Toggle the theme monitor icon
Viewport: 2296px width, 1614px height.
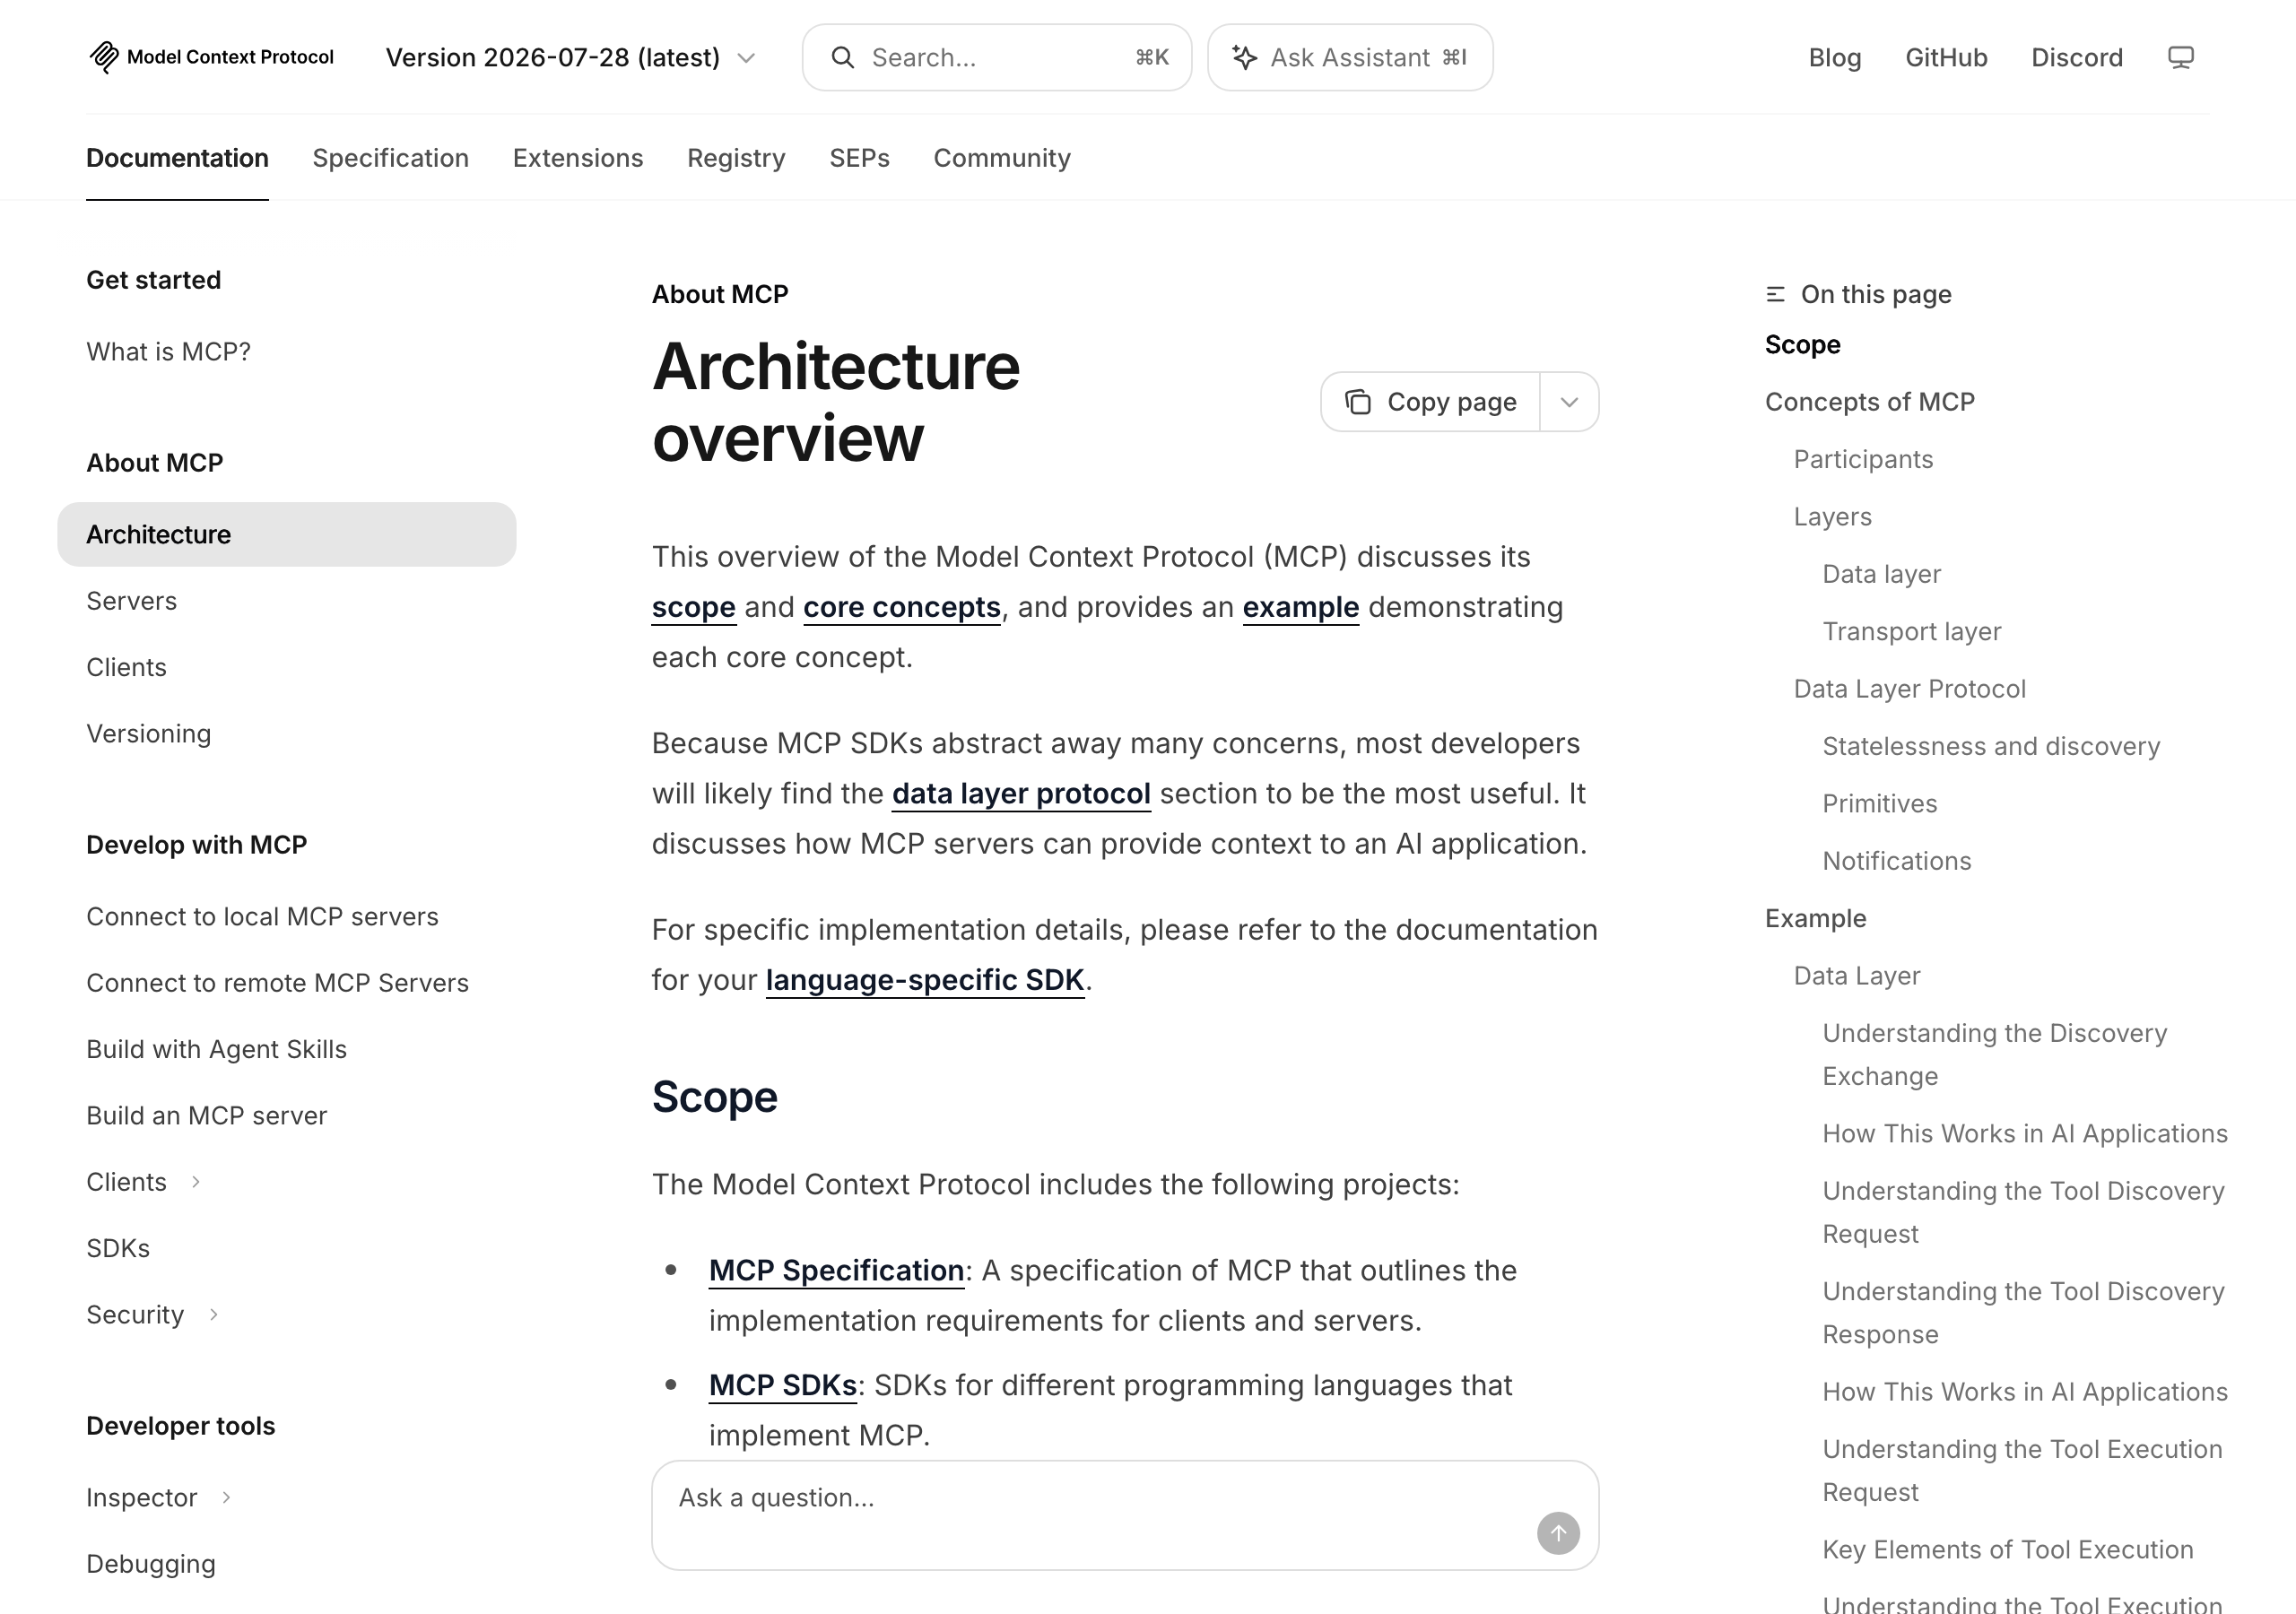coord(2180,57)
